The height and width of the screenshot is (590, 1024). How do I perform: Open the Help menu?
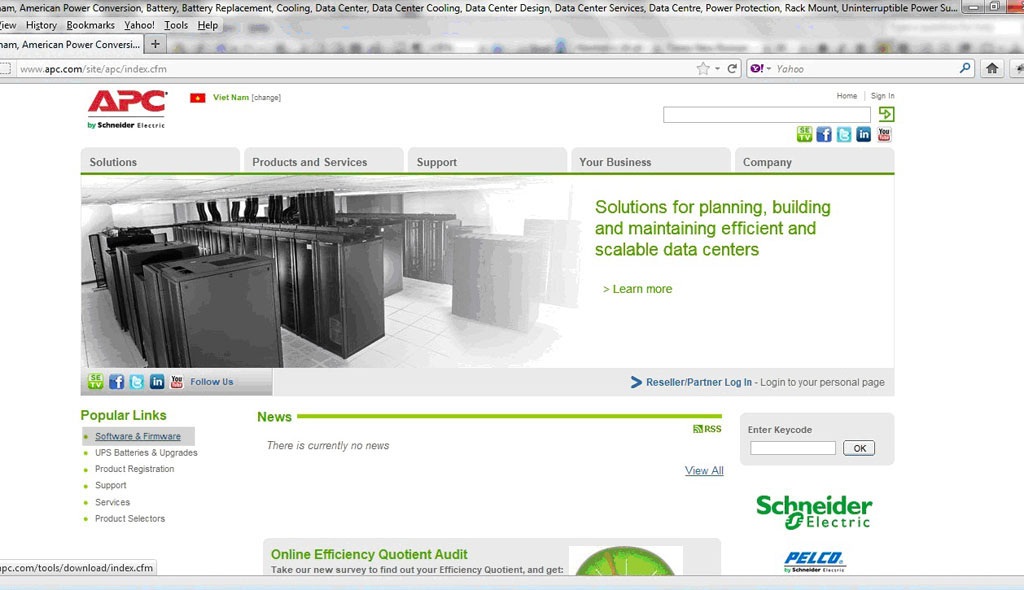[x=208, y=25]
